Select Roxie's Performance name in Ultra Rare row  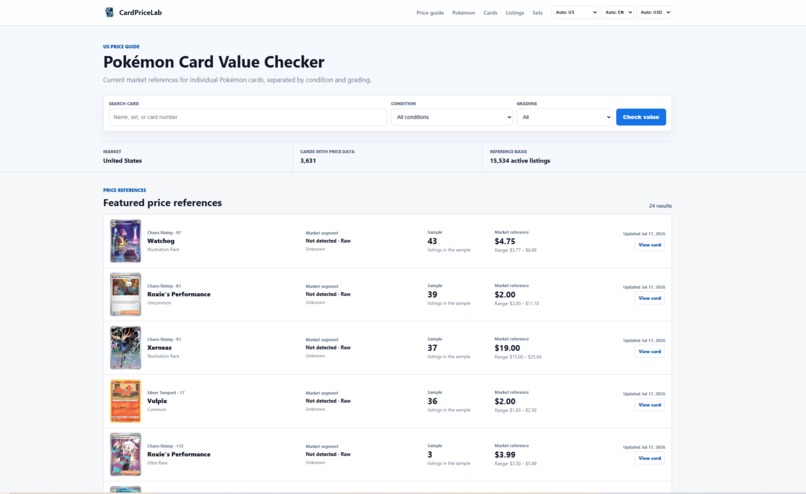pos(179,454)
